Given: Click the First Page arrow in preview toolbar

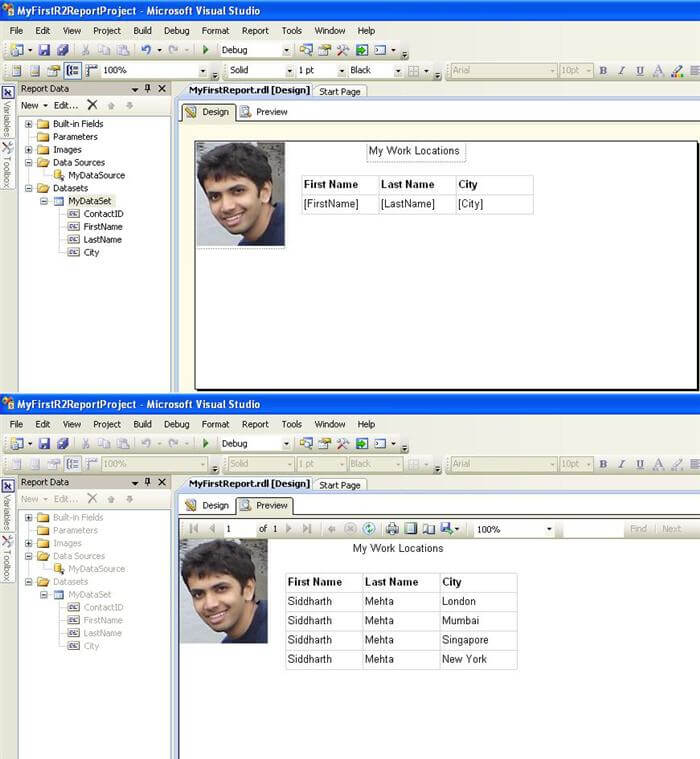Looking at the screenshot, I should click(194, 529).
